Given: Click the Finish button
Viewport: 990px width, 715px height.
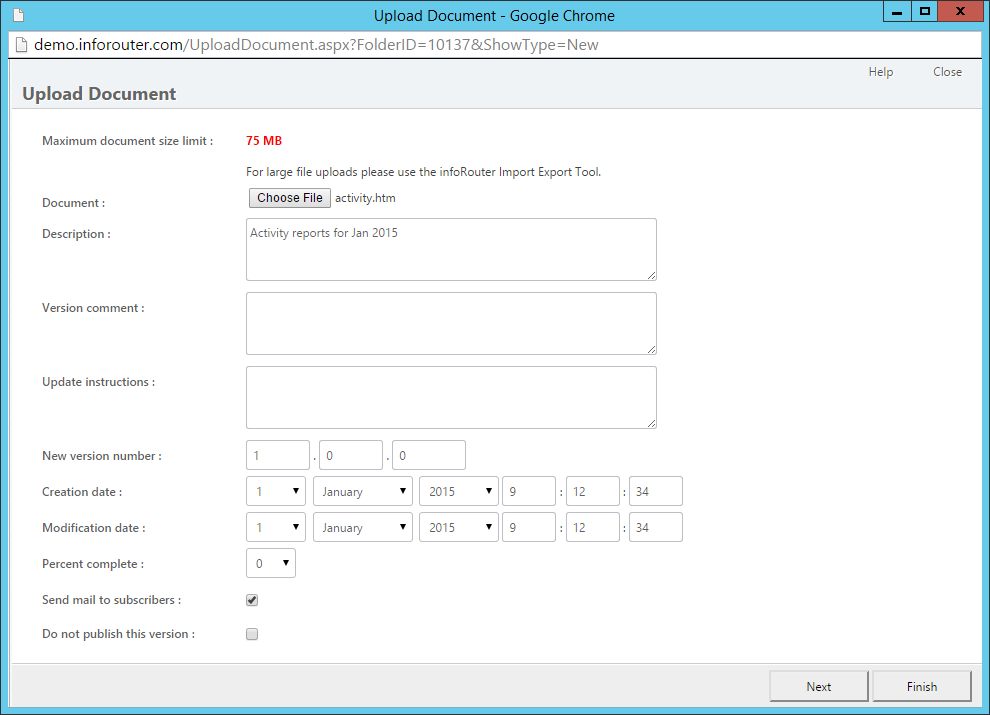Looking at the screenshot, I should (x=922, y=687).
